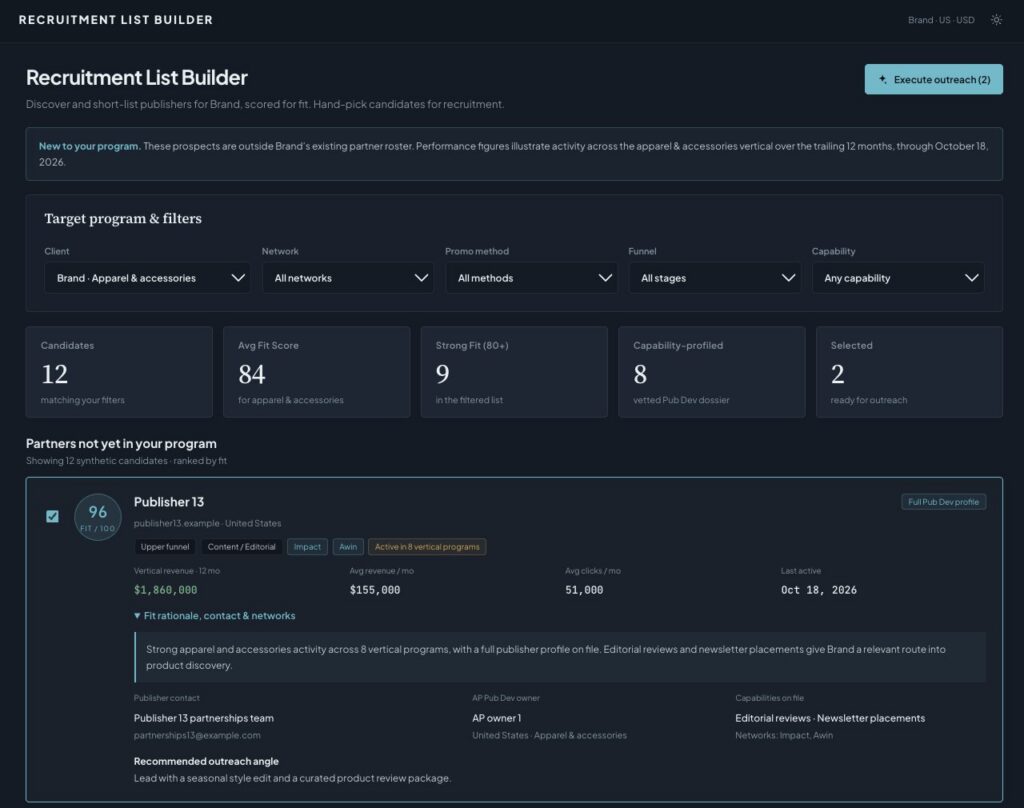
Task: Click Publisher 13 partnerships team contact
Action: pyautogui.click(x=204, y=718)
